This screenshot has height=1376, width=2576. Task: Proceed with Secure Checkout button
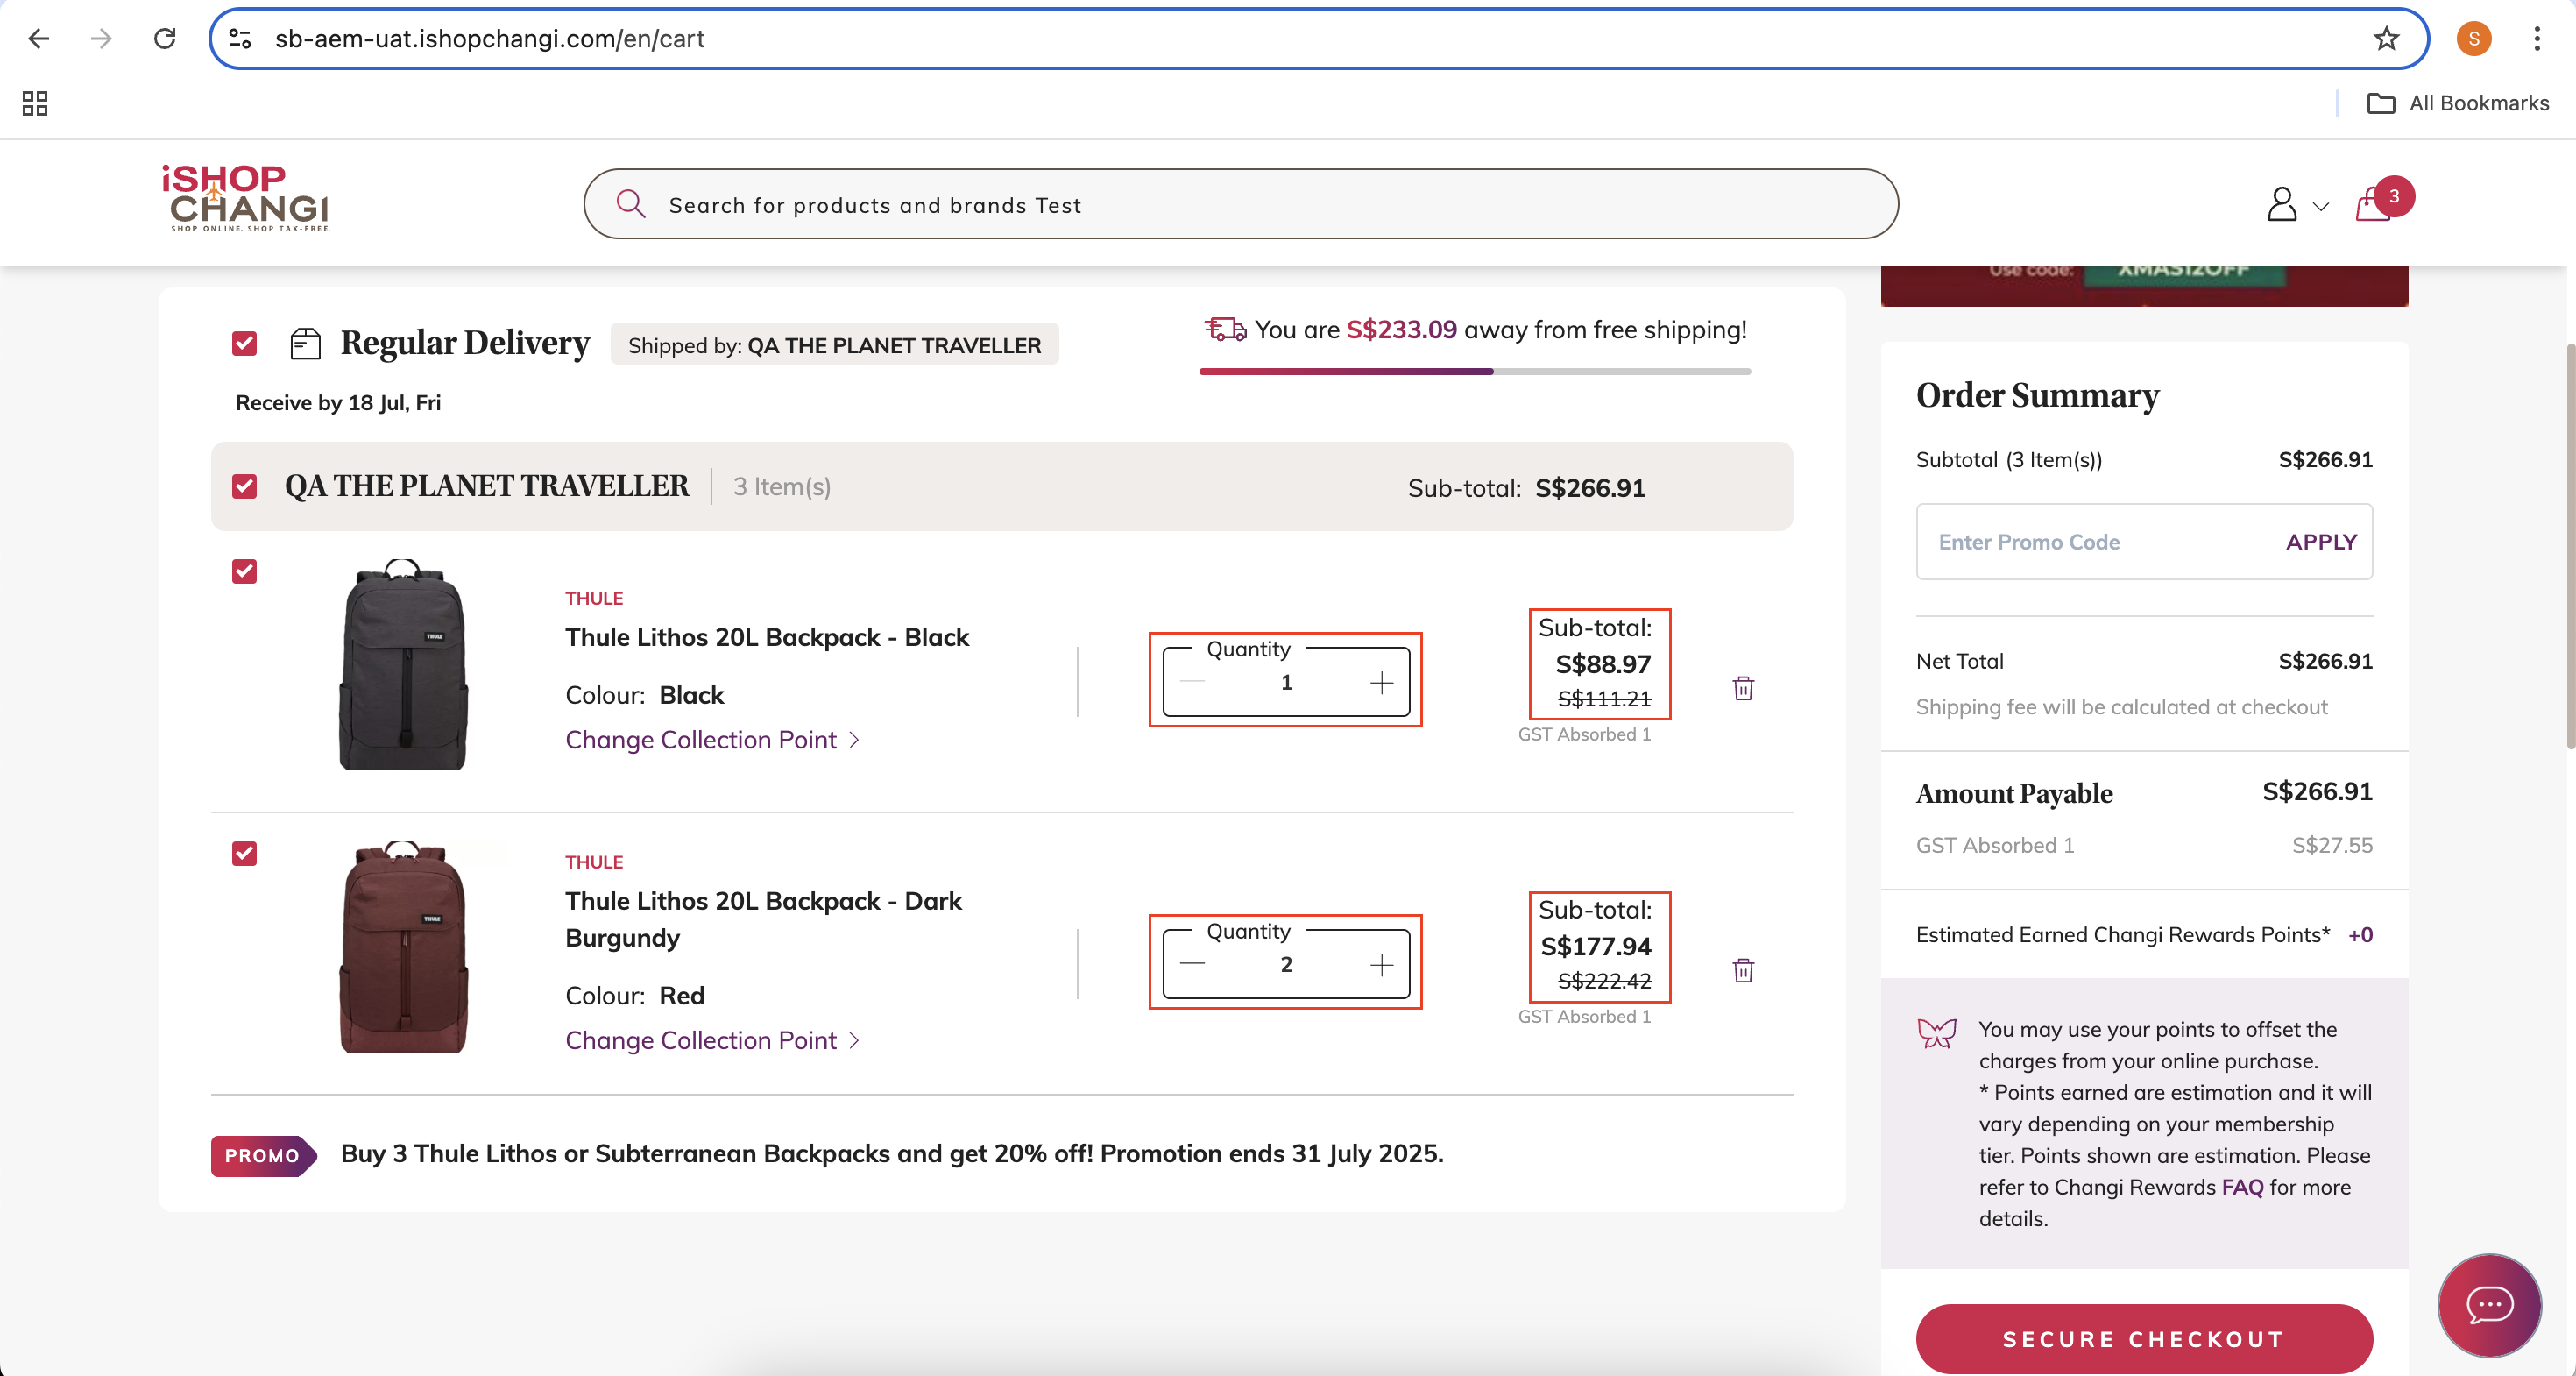[x=2144, y=1339]
